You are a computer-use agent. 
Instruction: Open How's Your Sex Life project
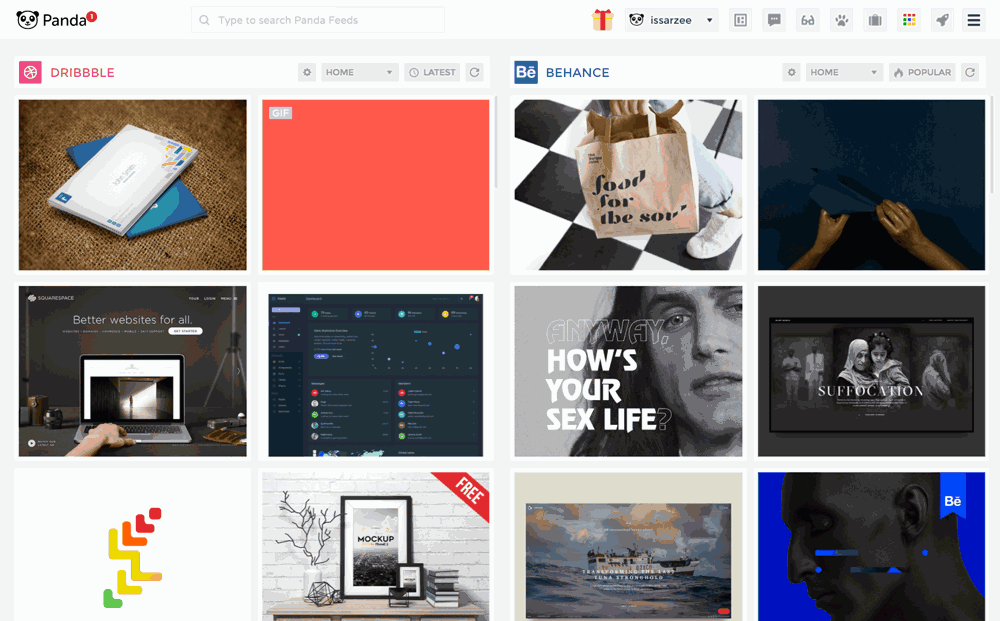coord(628,371)
